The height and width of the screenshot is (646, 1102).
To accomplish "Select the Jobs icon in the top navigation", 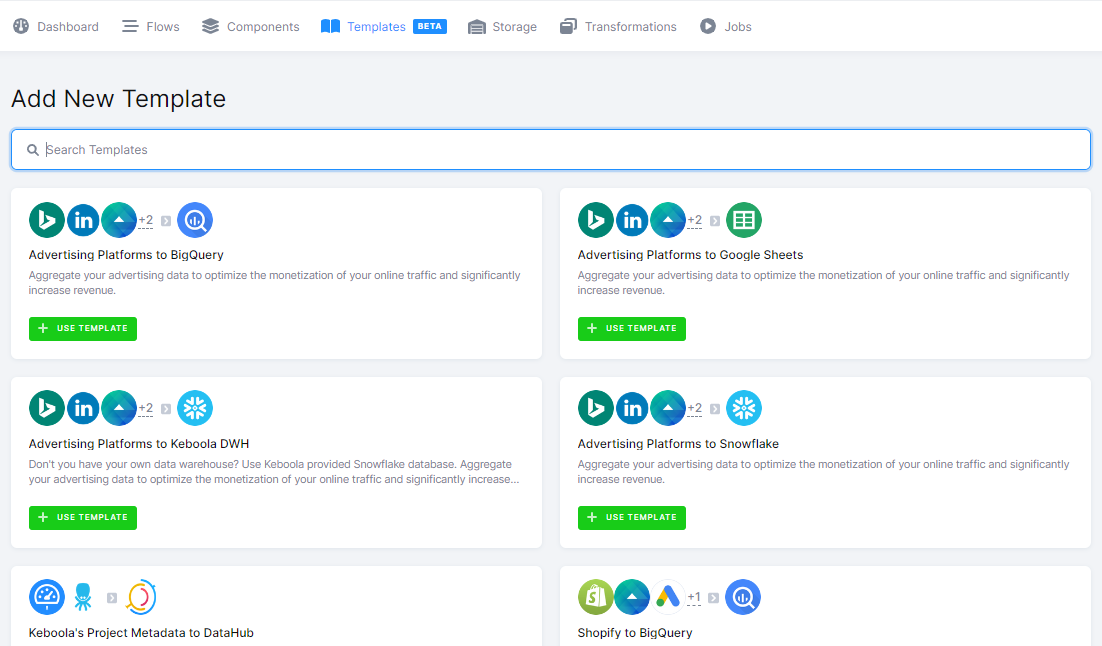I will (709, 26).
